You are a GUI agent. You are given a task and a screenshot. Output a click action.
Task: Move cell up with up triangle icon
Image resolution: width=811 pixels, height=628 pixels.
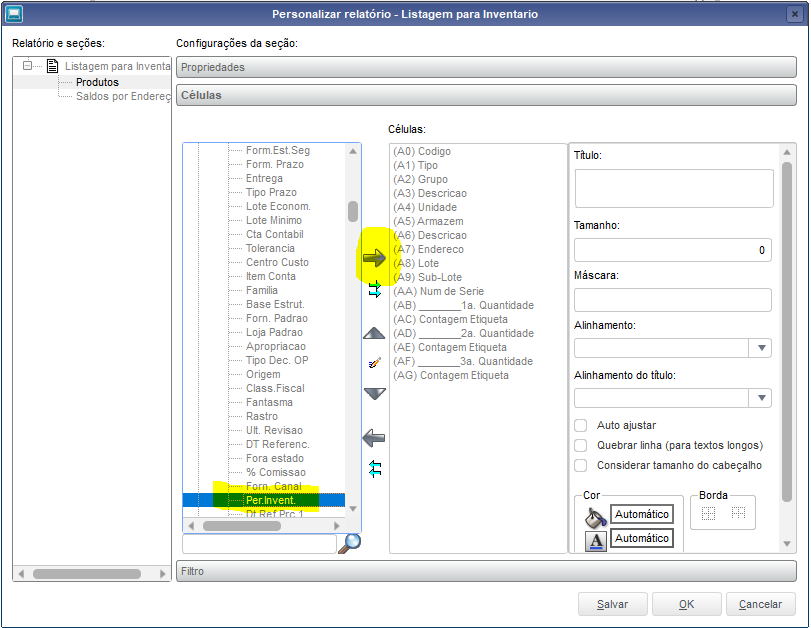pyautogui.click(x=374, y=333)
